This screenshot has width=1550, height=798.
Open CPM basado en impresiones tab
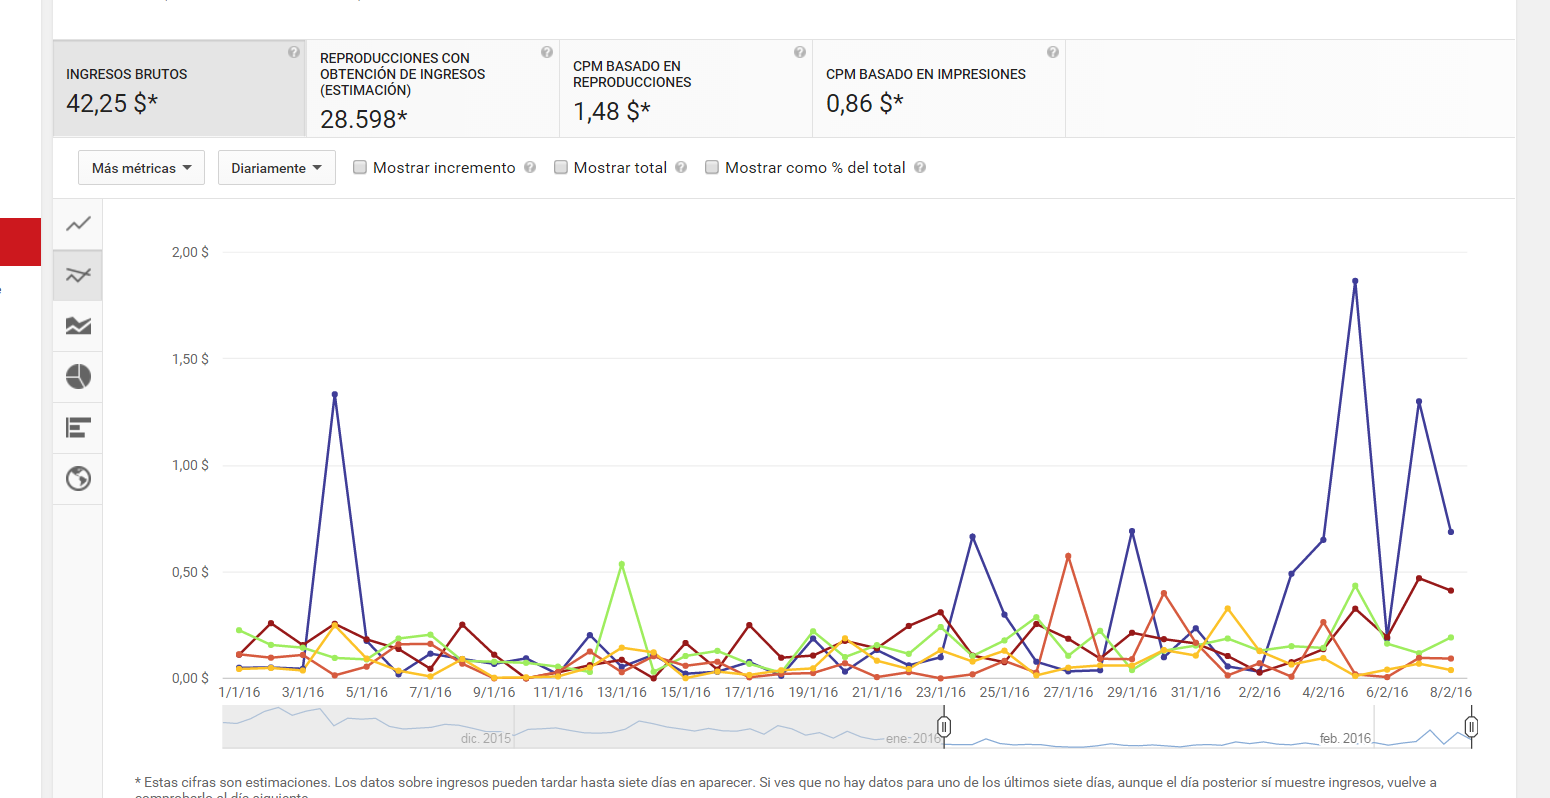tap(938, 89)
